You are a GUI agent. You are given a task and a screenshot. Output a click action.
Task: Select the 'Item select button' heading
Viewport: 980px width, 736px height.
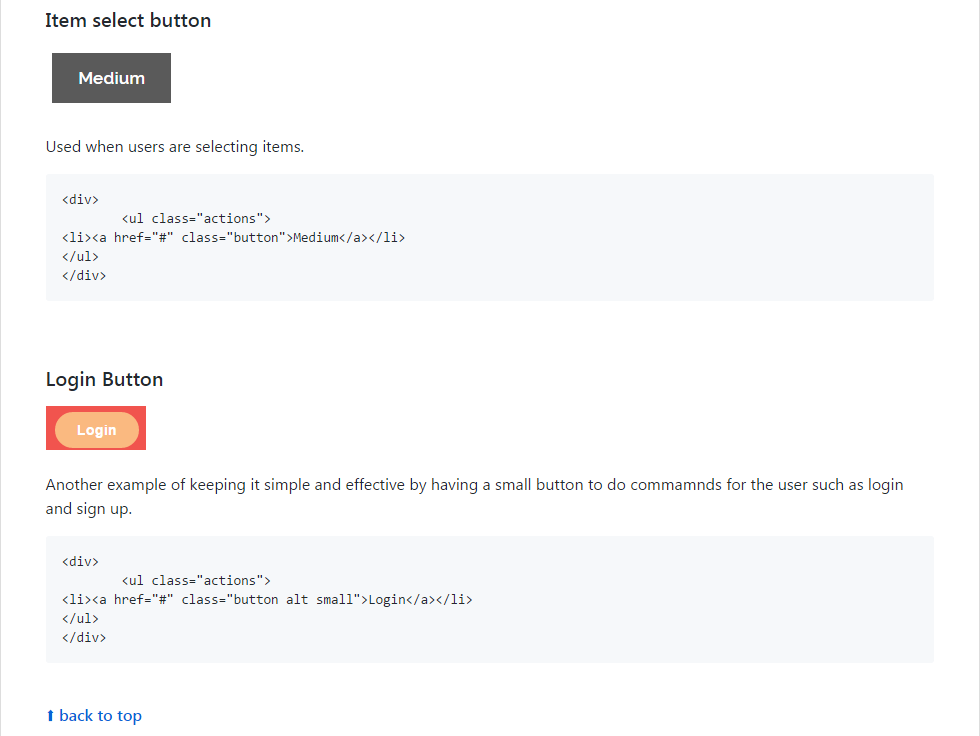point(128,21)
